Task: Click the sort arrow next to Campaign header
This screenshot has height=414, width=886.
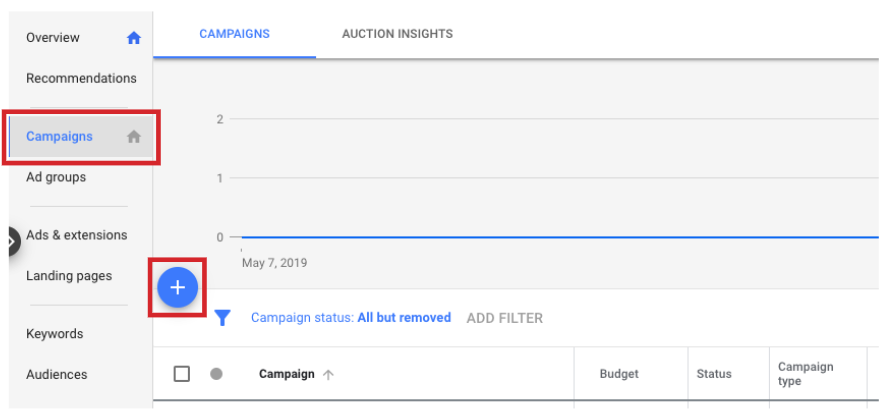Action: pos(329,375)
